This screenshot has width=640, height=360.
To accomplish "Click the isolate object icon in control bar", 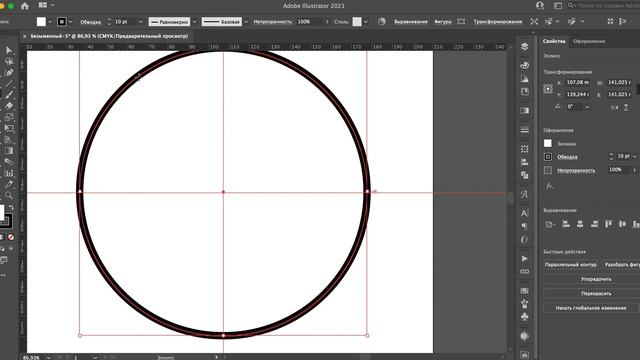I will [534, 22].
